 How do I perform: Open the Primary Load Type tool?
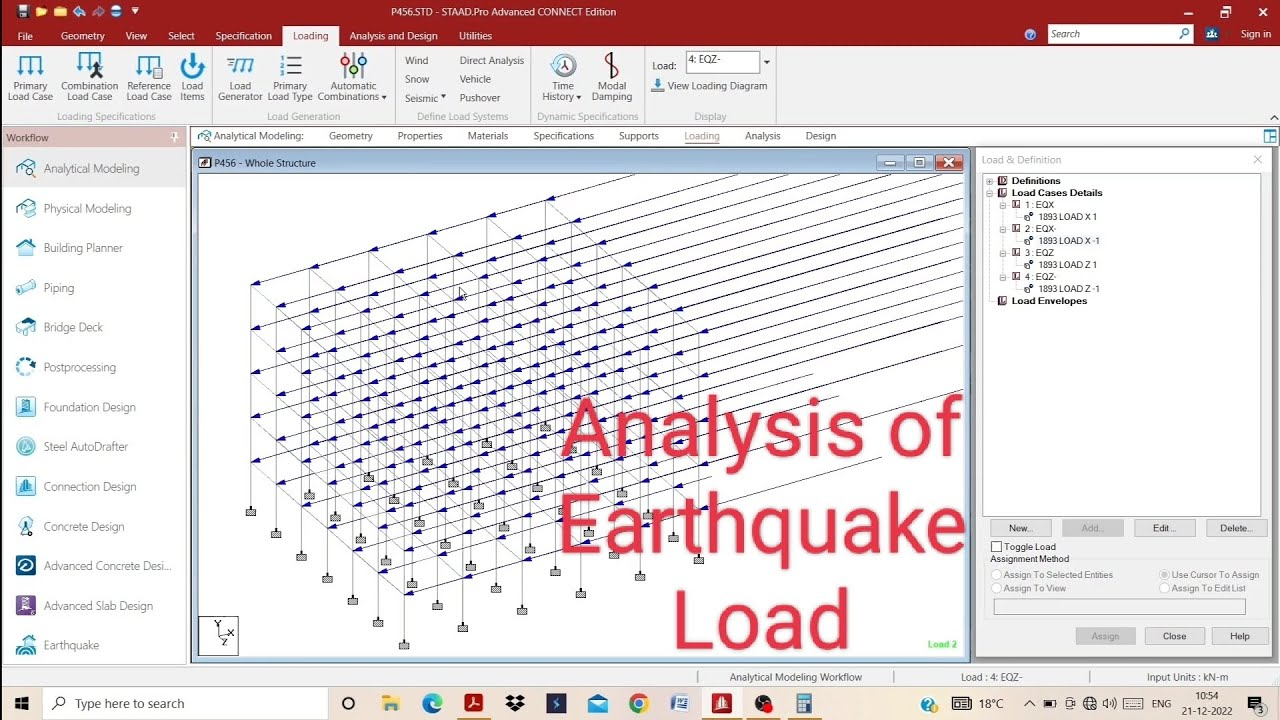[x=290, y=77]
